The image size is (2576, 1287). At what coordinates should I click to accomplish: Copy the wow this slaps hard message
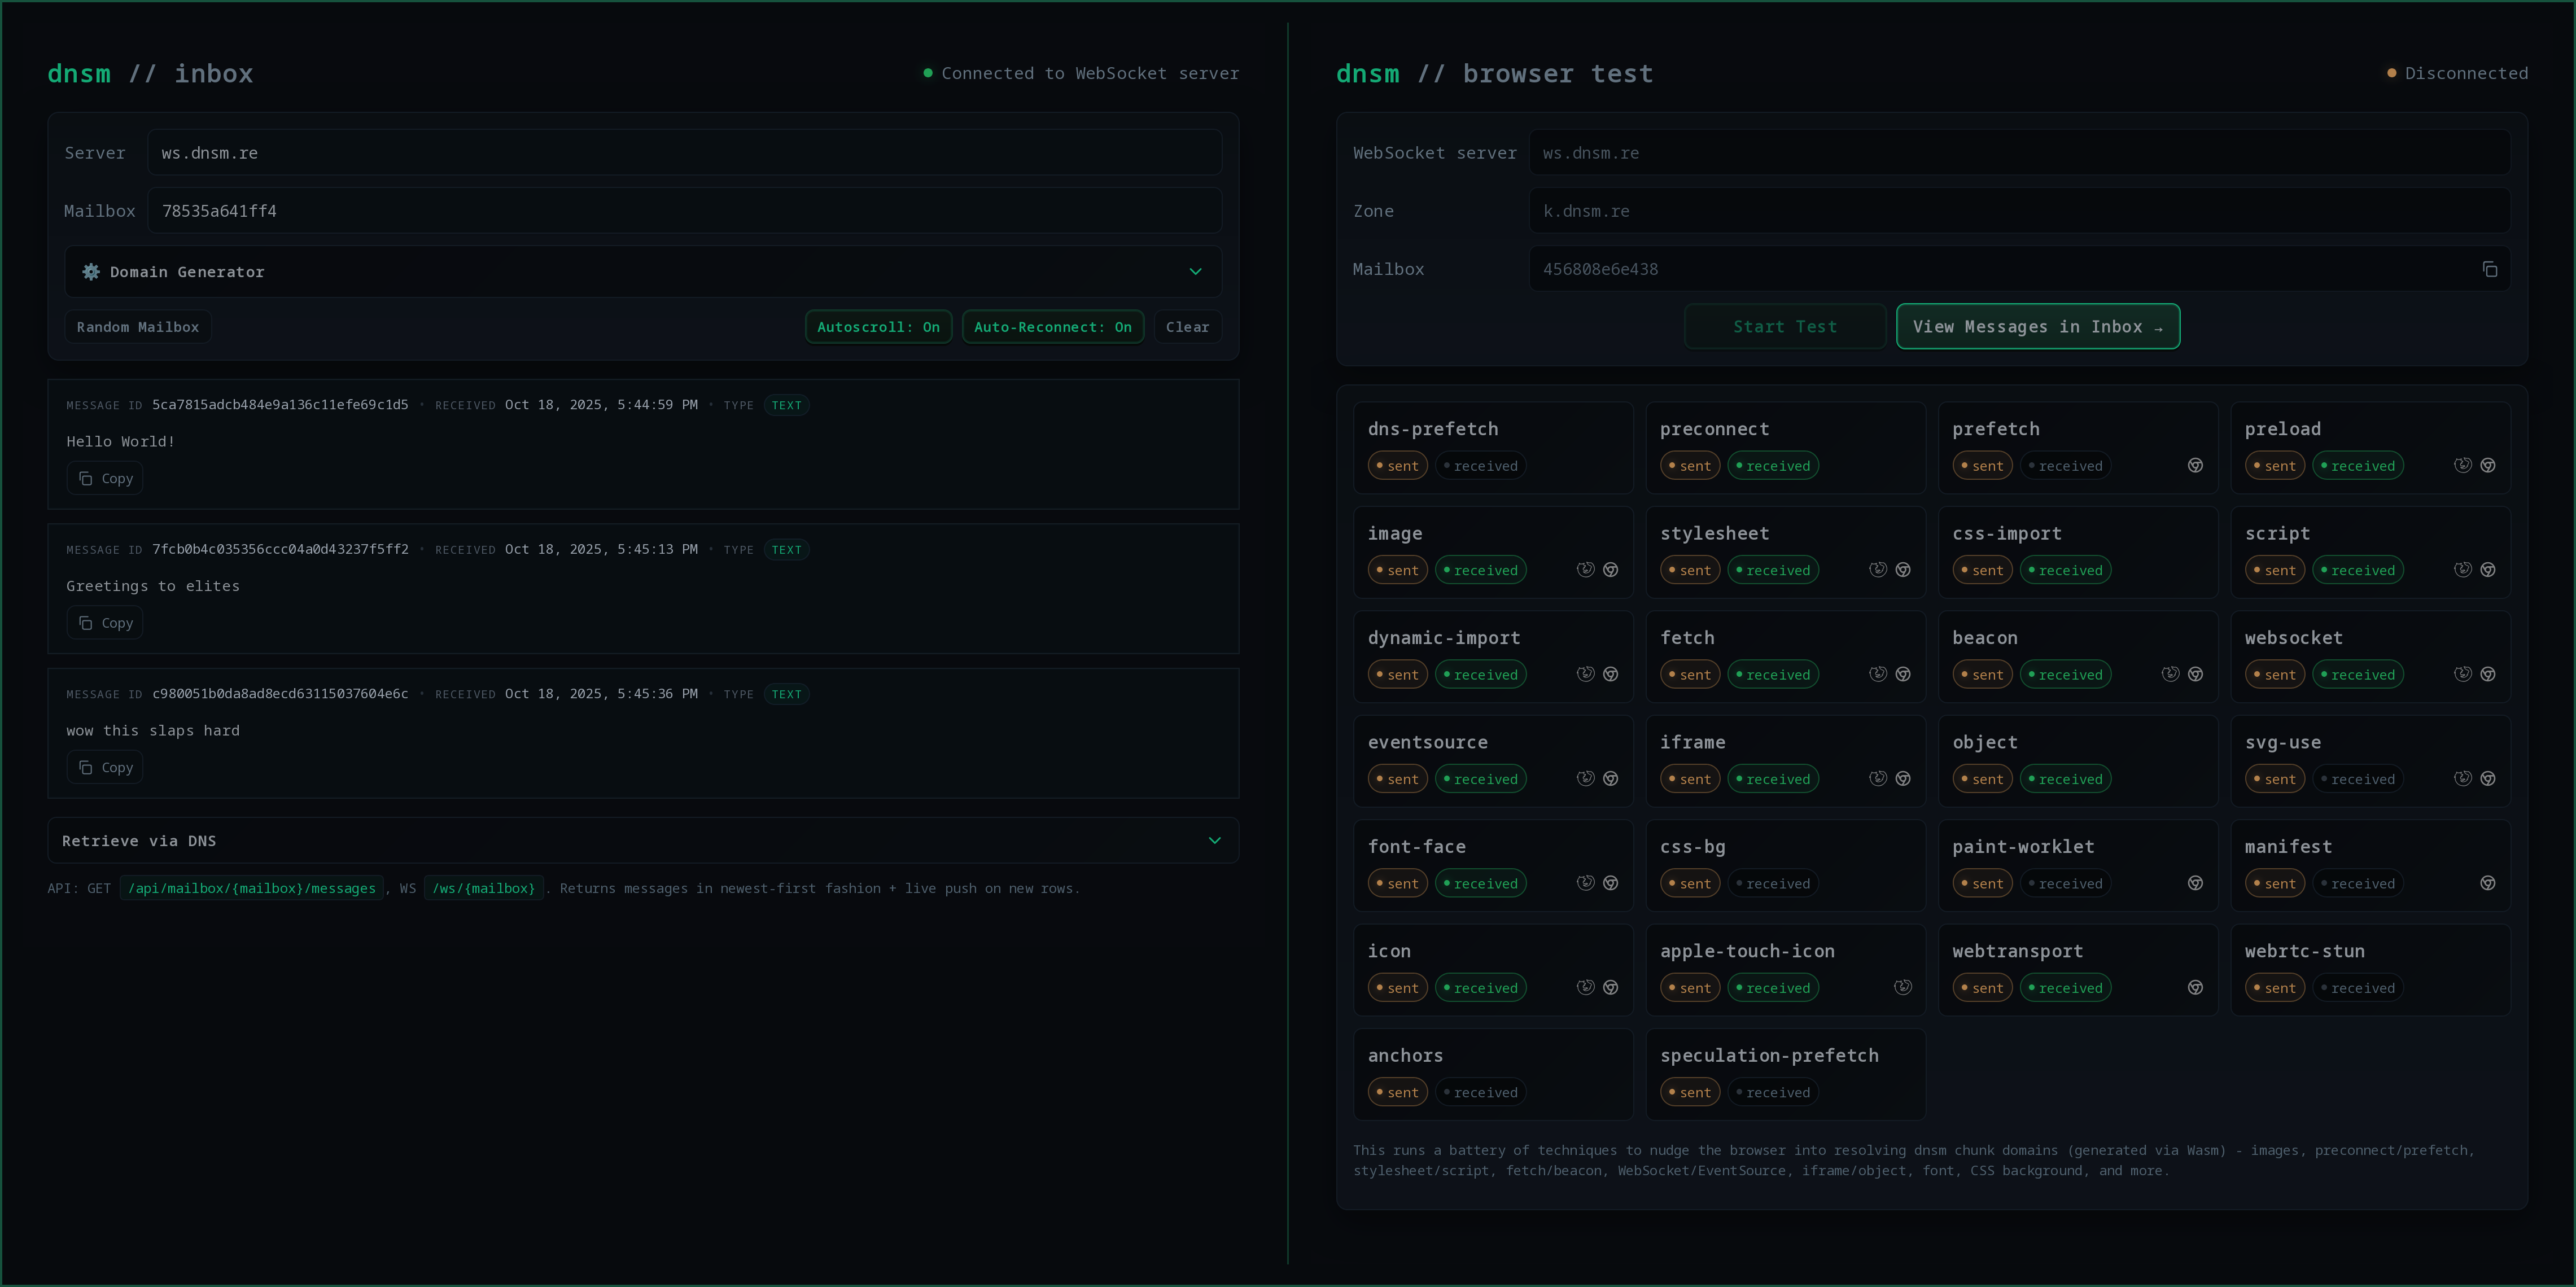pyautogui.click(x=105, y=768)
